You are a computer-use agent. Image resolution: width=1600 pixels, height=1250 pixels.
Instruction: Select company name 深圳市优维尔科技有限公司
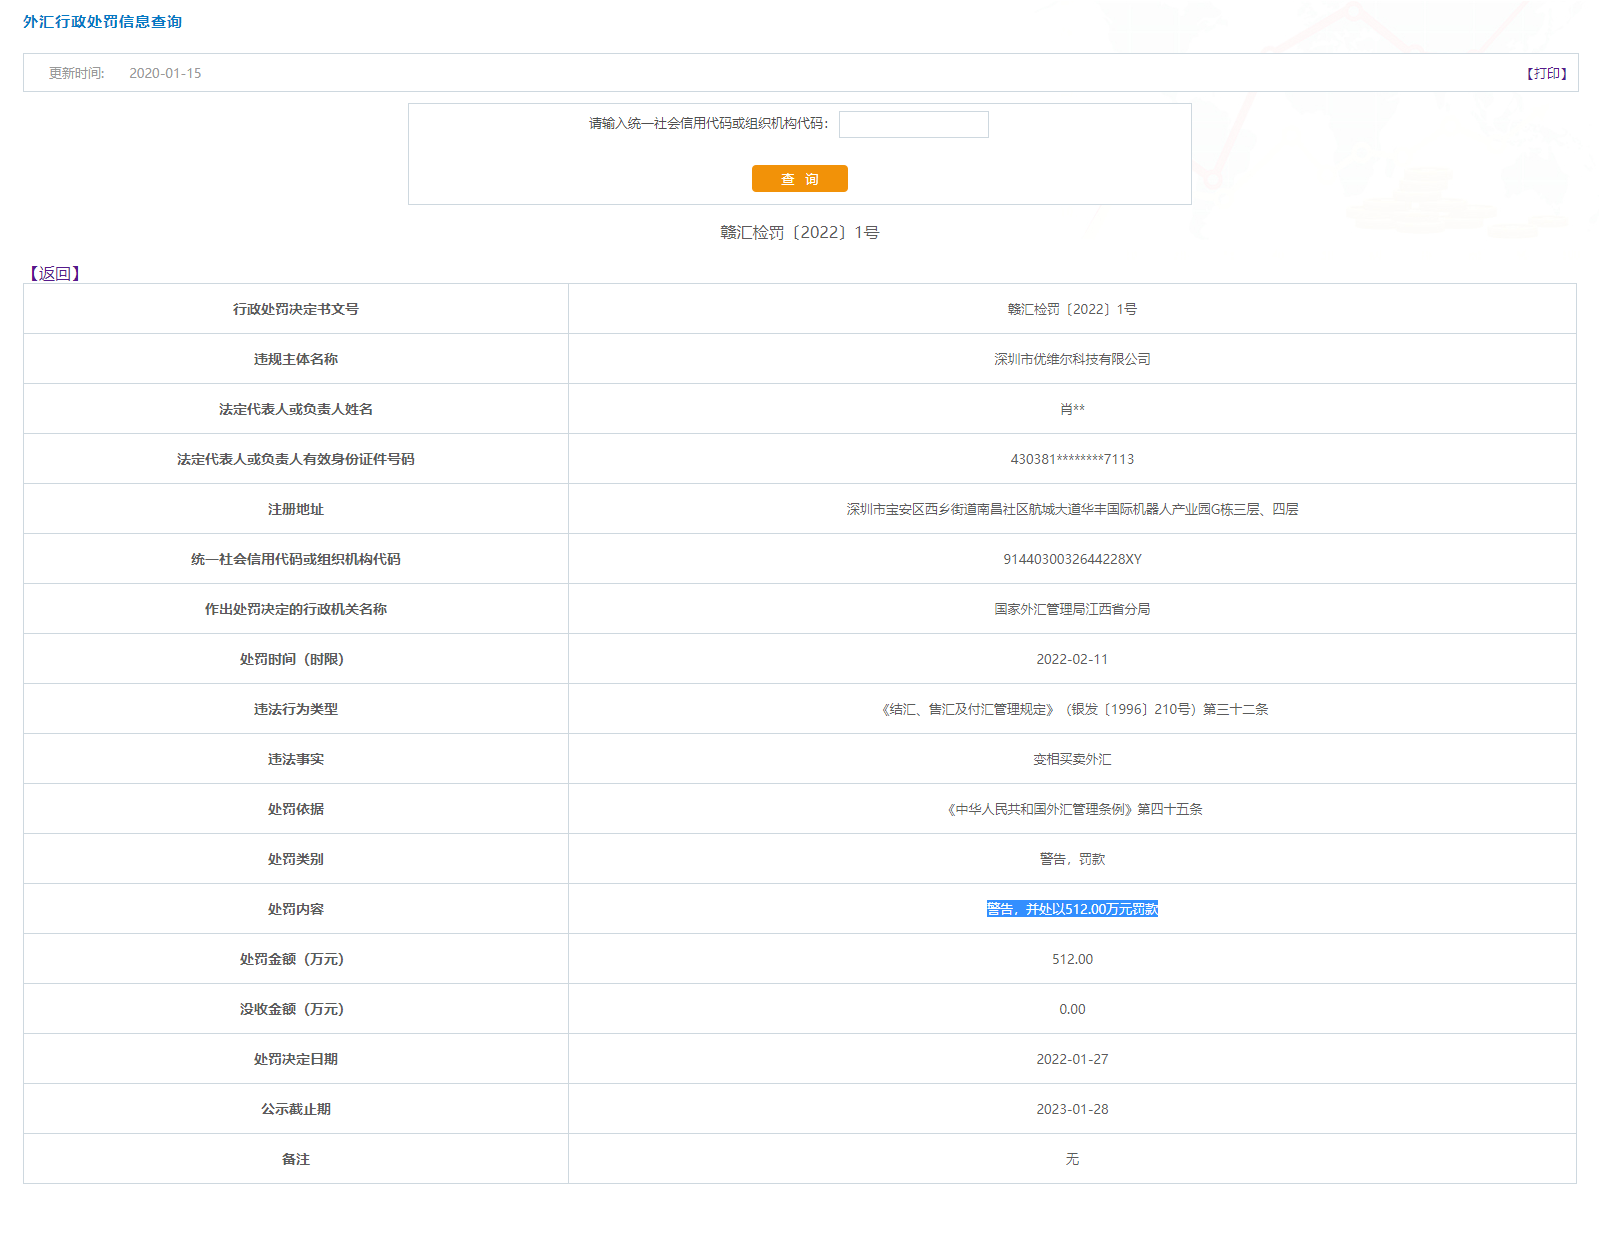point(1072,359)
